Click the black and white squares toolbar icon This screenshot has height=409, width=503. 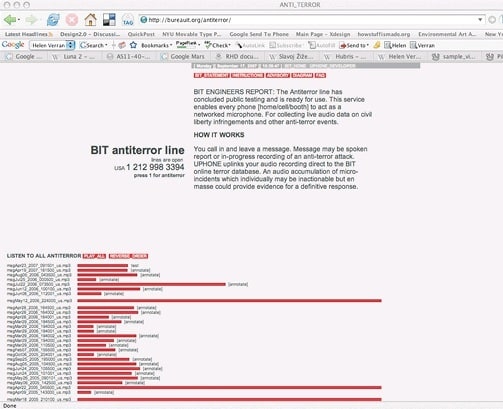[109, 20]
